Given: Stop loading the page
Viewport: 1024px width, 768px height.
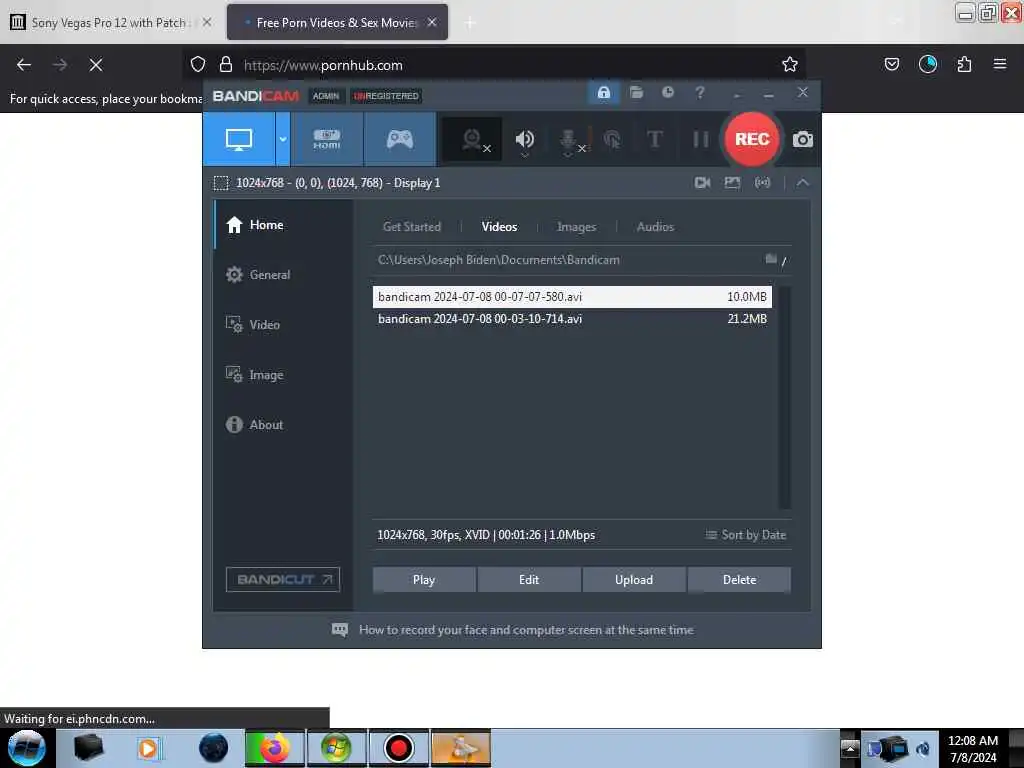Looking at the screenshot, I should click(x=95, y=65).
